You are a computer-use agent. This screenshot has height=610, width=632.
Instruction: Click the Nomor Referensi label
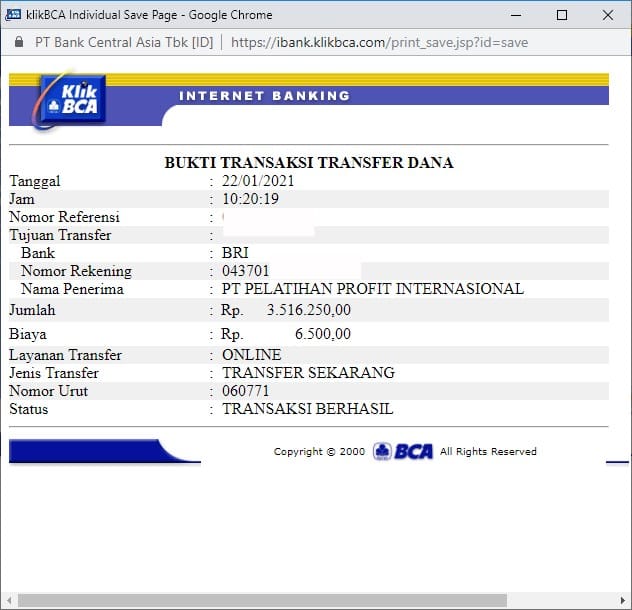coord(64,217)
